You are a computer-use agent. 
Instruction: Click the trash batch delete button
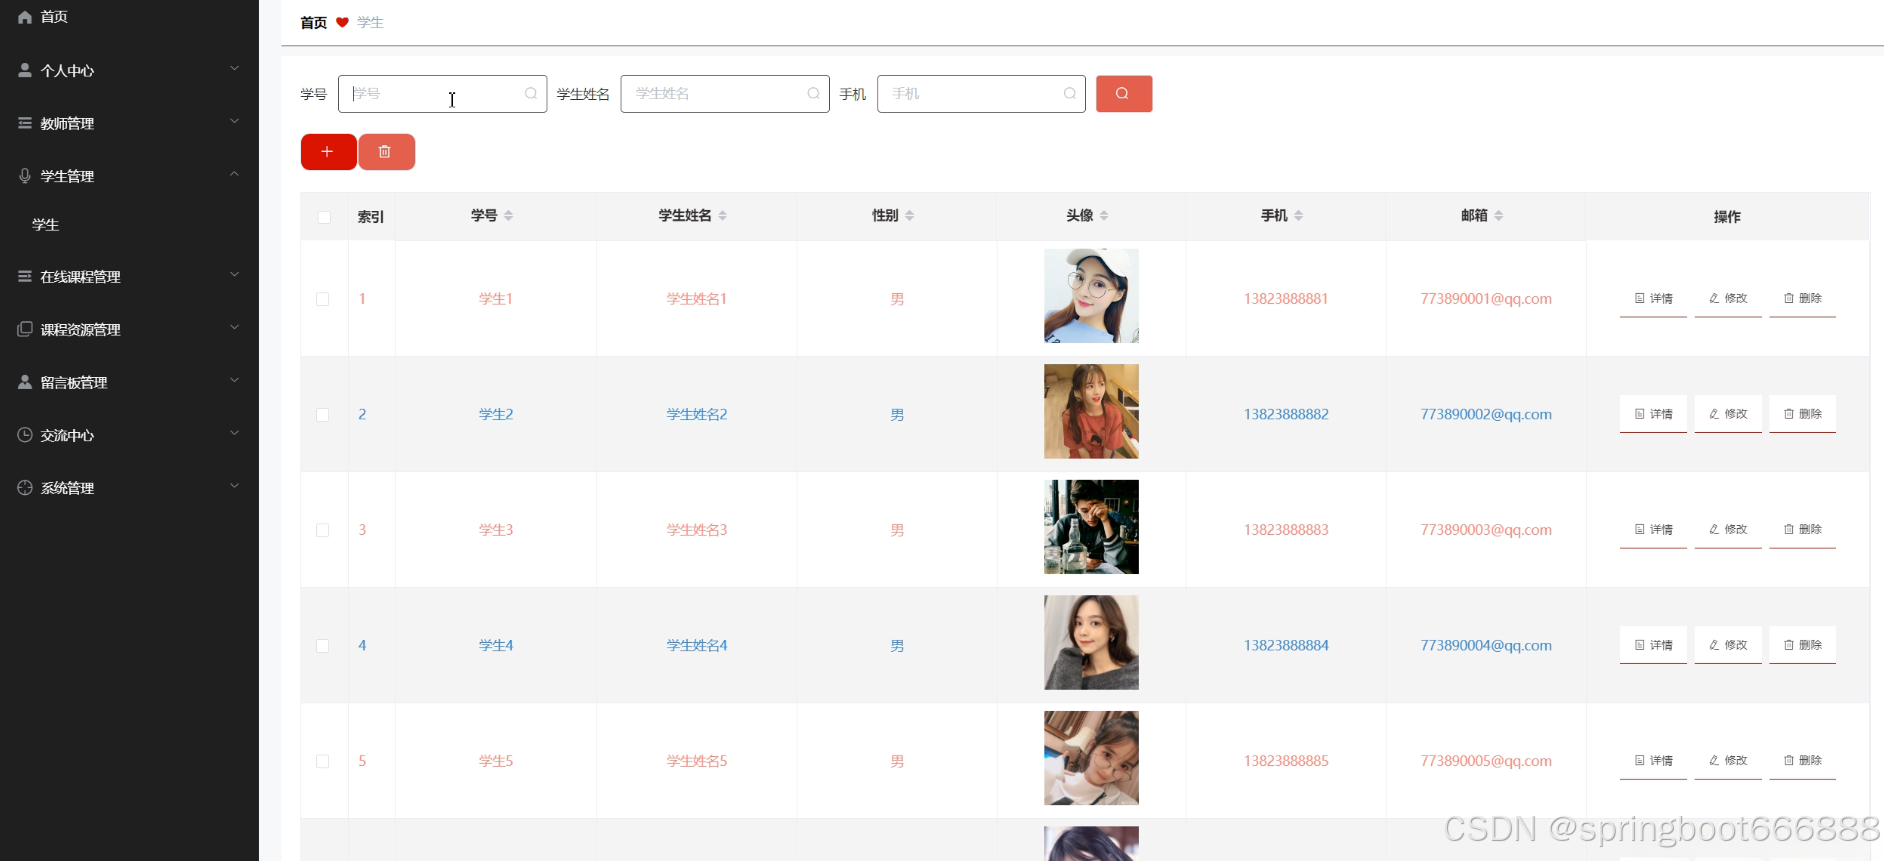coord(386,152)
